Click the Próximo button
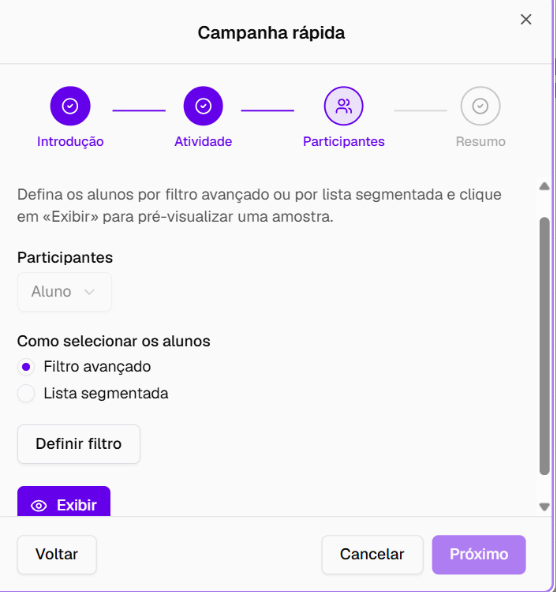The height and width of the screenshot is (592, 556). (x=479, y=555)
